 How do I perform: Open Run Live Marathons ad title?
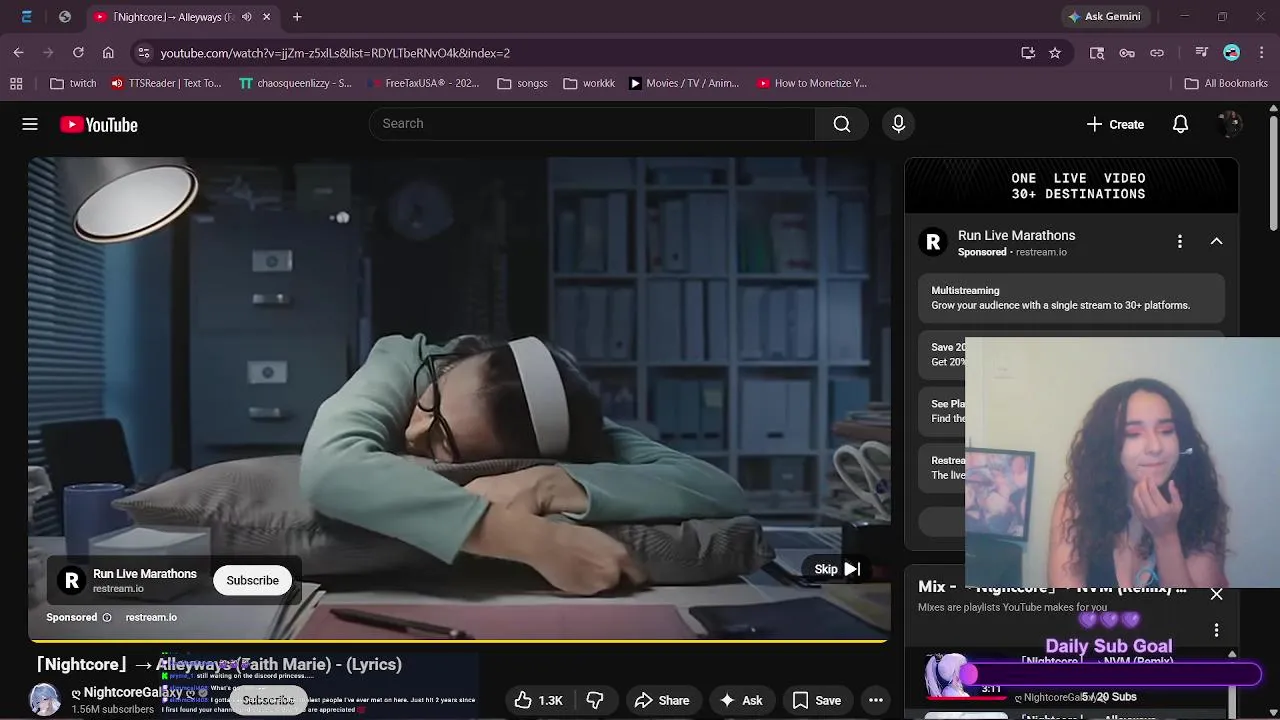click(1016, 235)
